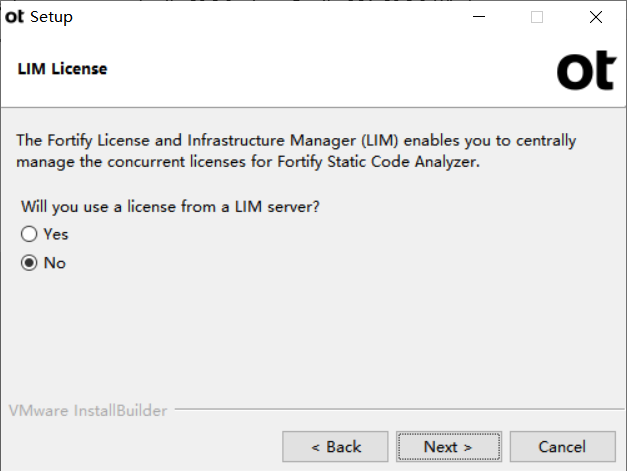Click the 'Yes' option label text
This screenshot has height=471, width=627.
tap(56, 234)
